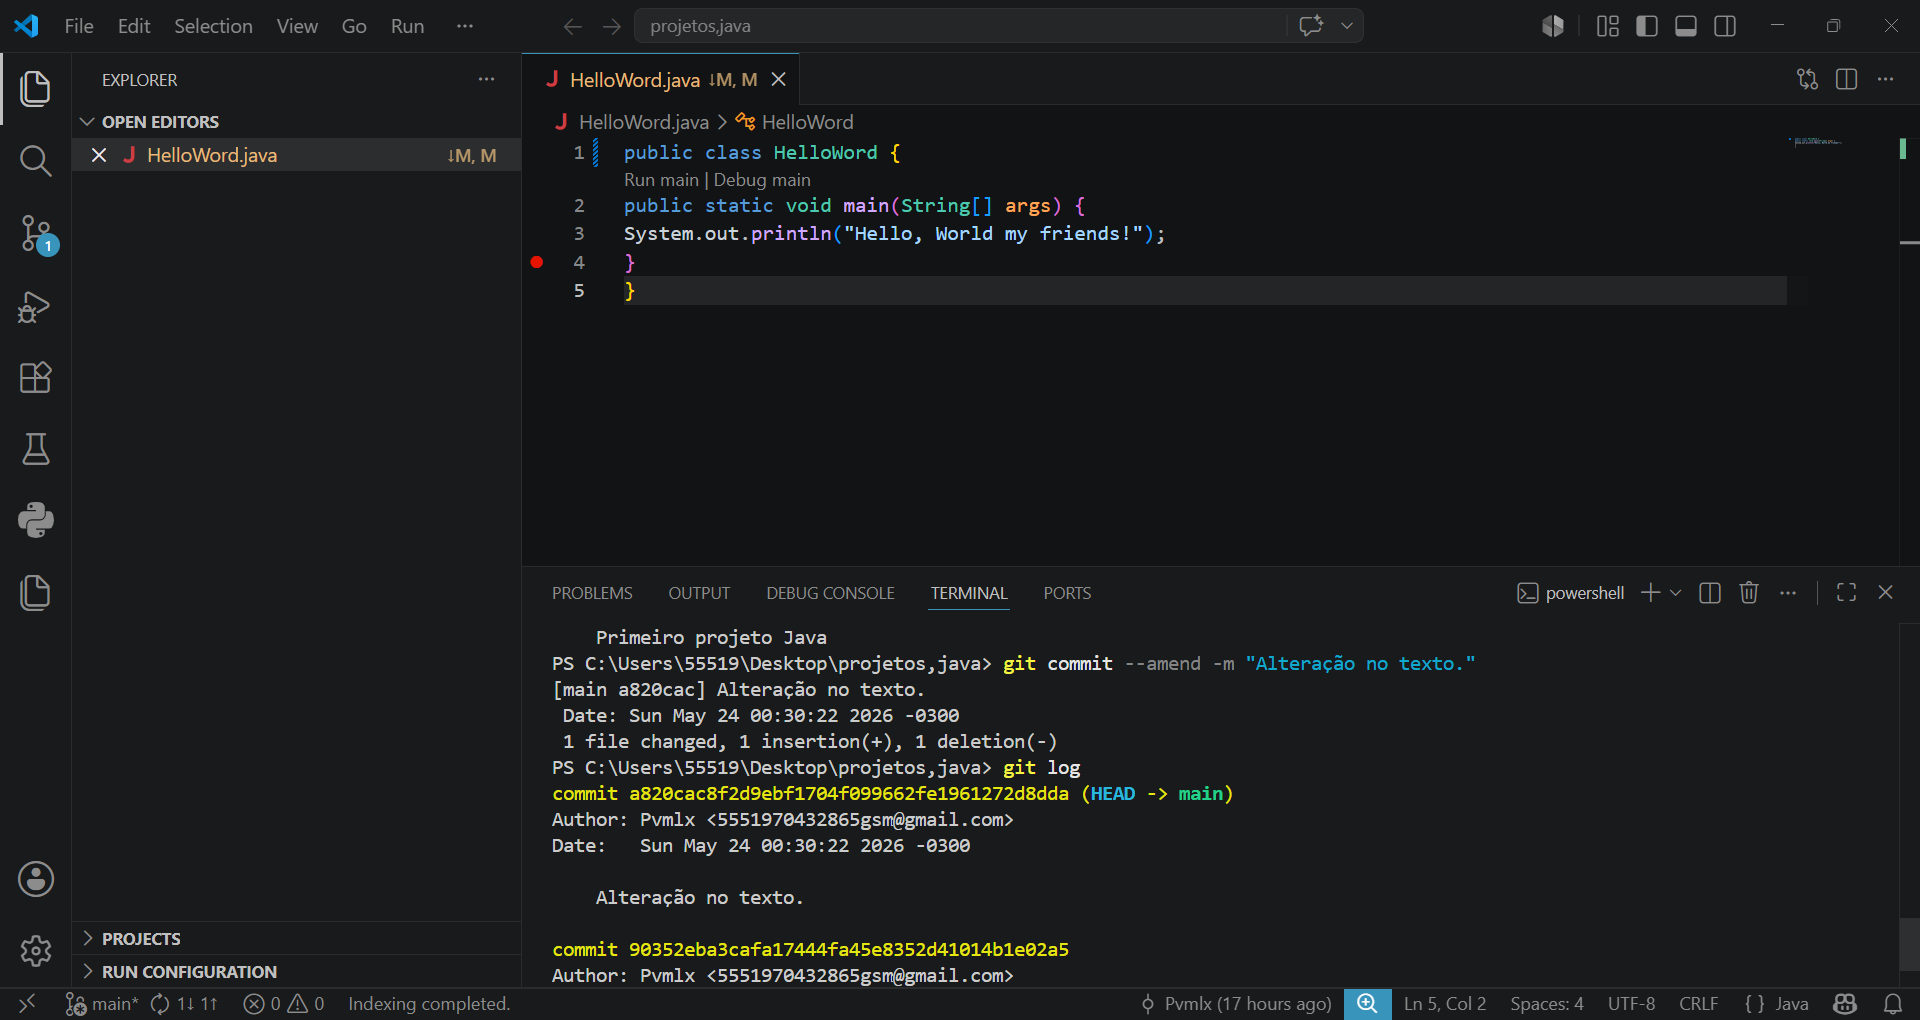
Task: Click the Go Back arrow
Action: (572, 26)
